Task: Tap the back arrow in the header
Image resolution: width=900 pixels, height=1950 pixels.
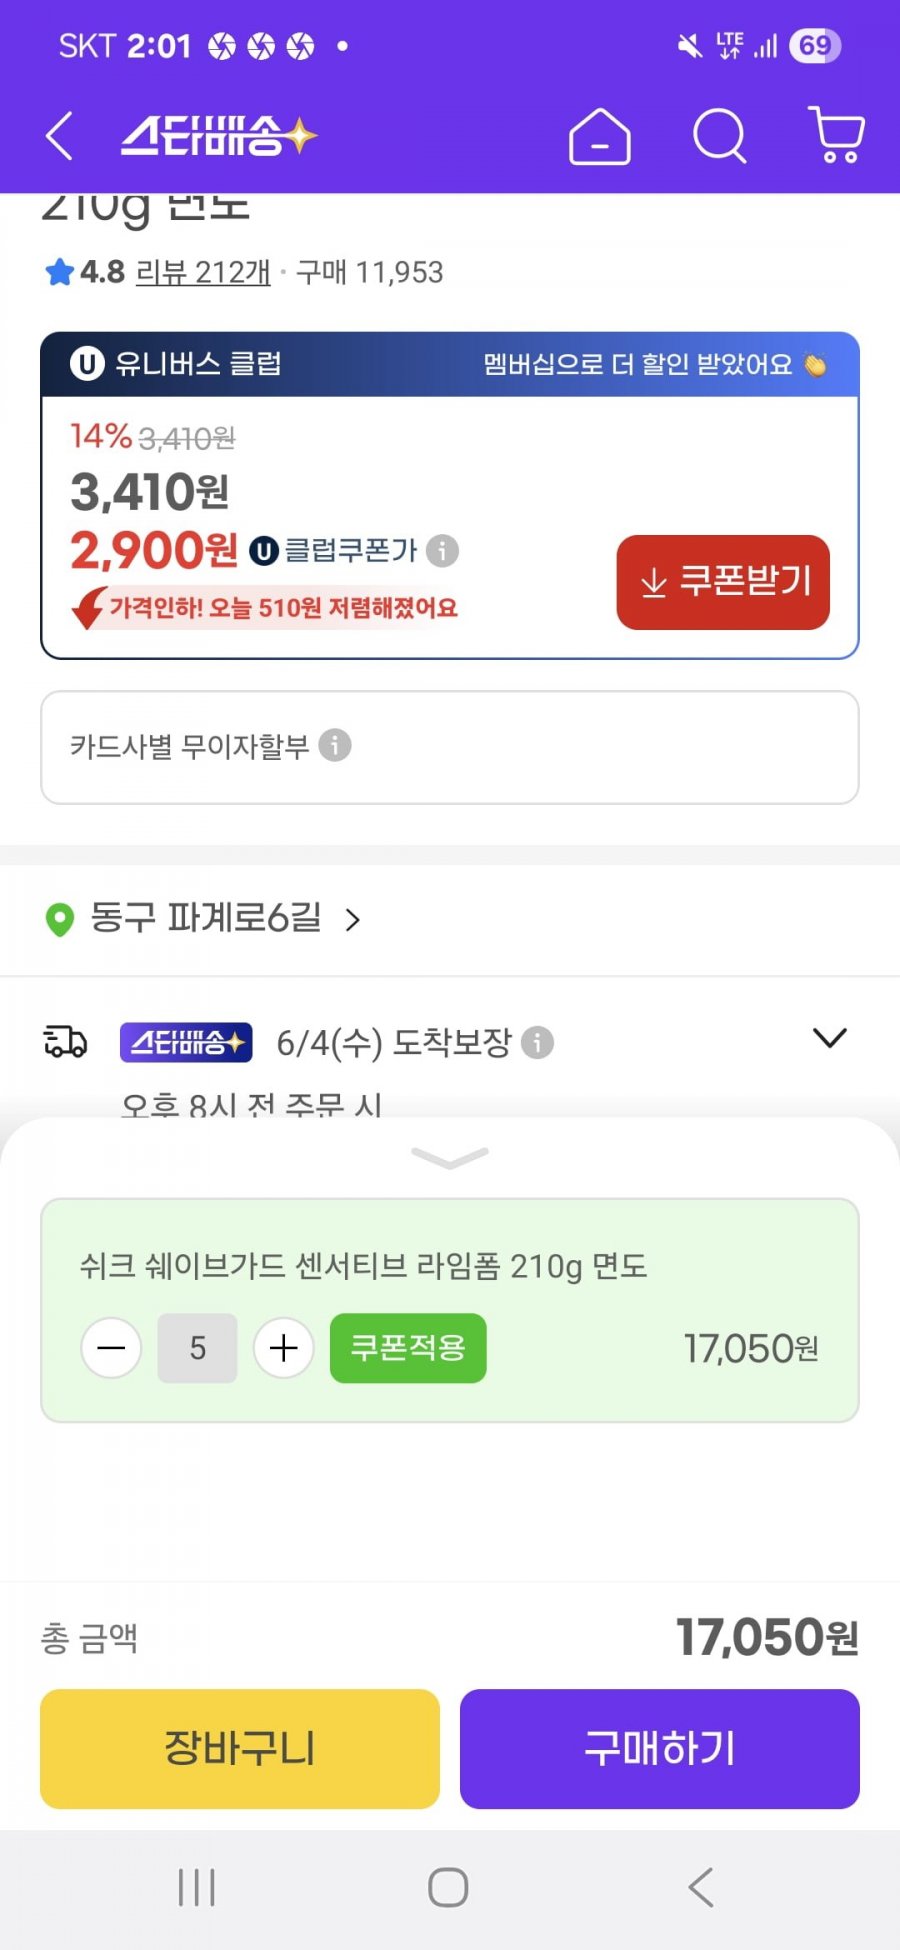Action: pyautogui.click(x=59, y=136)
